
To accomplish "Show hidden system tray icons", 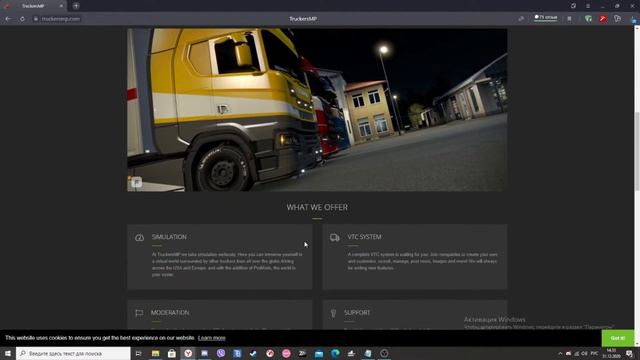I will [x=560, y=353].
